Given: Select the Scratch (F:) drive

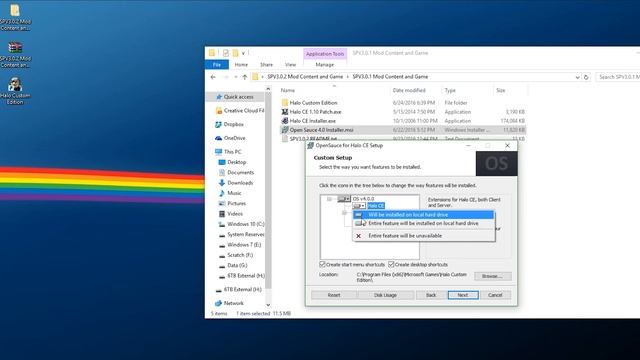Looking at the screenshot, I should tap(240, 255).
